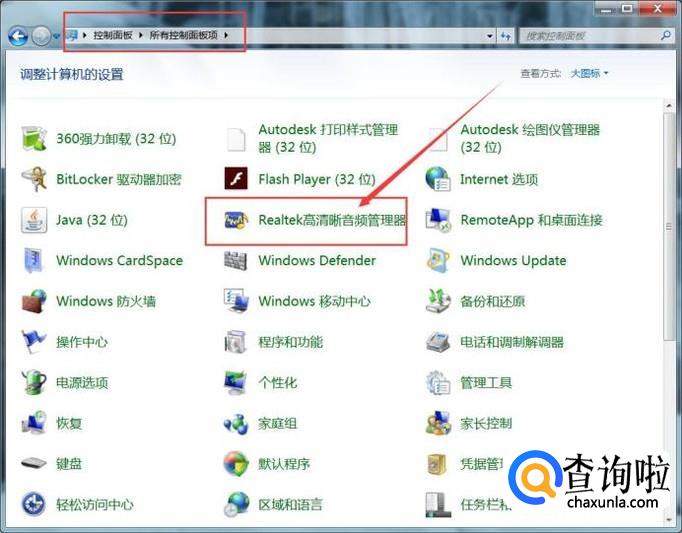Open the Windows 防火墙 text link
The height and width of the screenshot is (533, 682).
(x=106, y=301)
